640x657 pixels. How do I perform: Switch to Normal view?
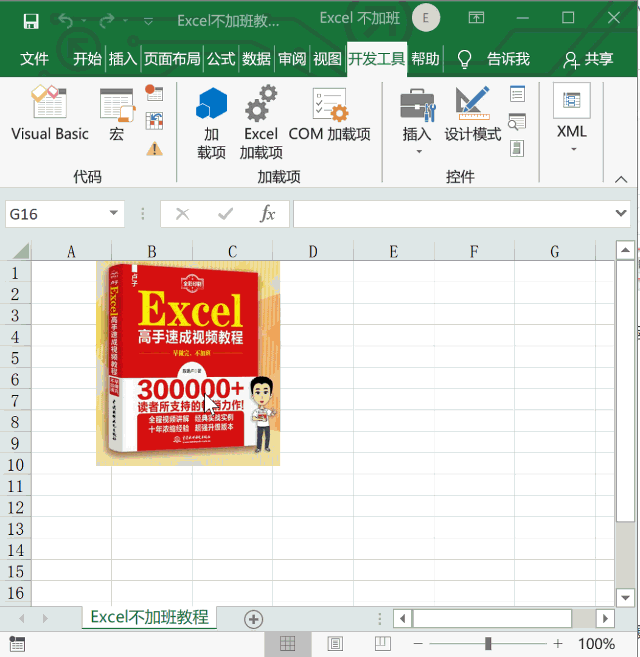click(288, 644)
